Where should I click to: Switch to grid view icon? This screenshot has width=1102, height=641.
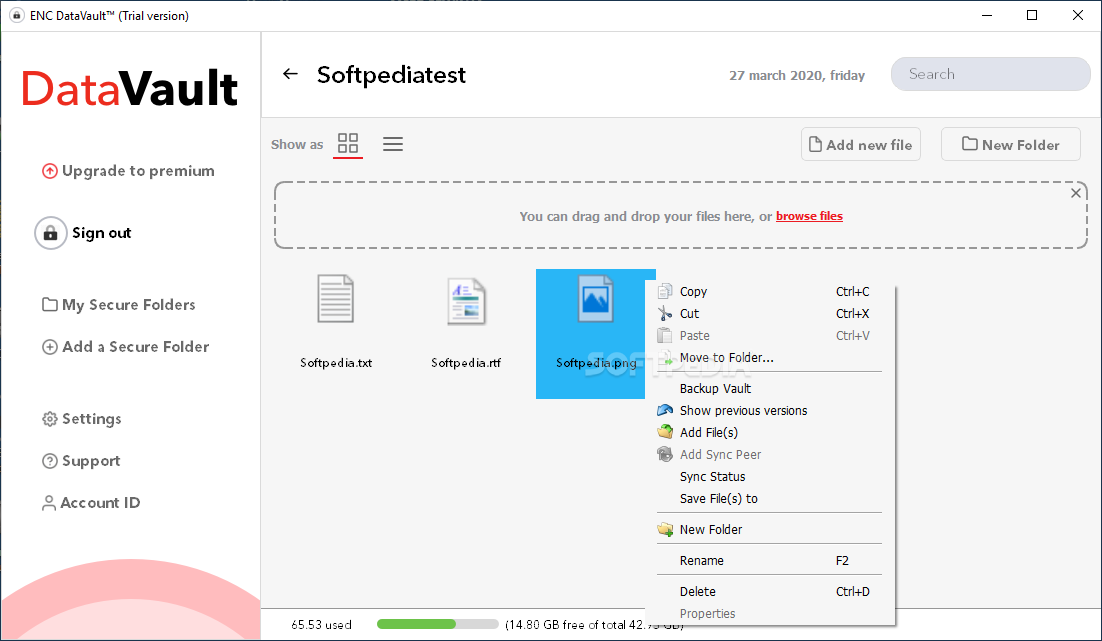(x=348, y=143)
